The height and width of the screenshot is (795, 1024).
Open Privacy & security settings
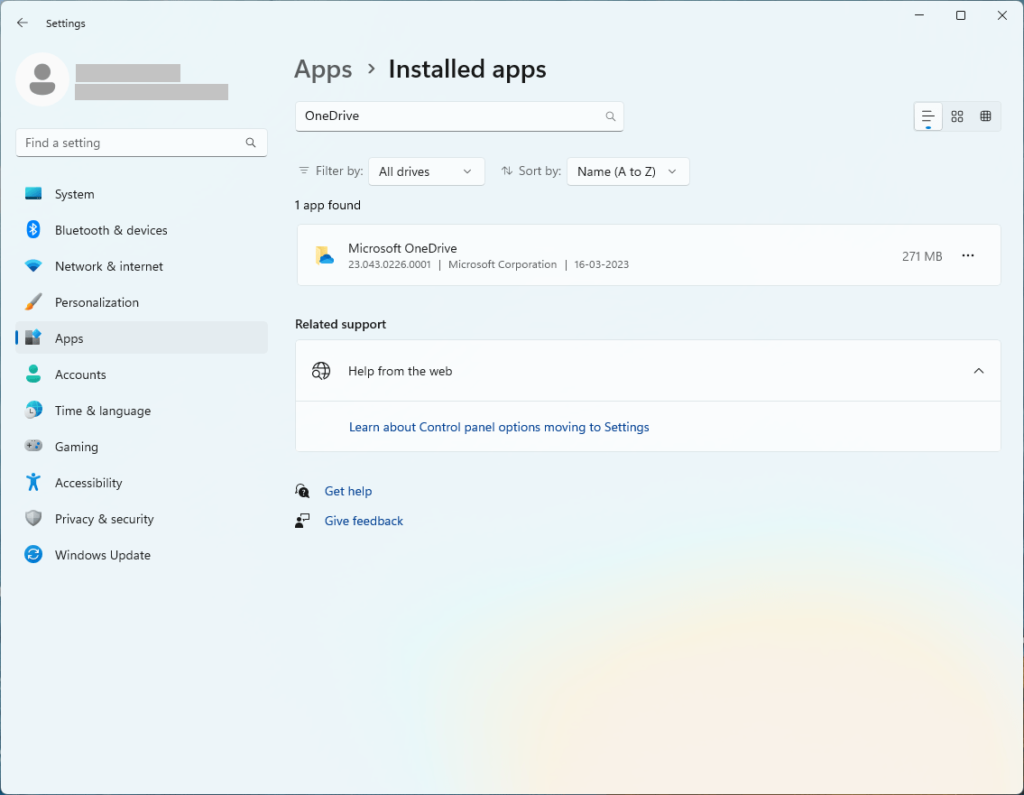pyautogui.click(x=142, y=519)
